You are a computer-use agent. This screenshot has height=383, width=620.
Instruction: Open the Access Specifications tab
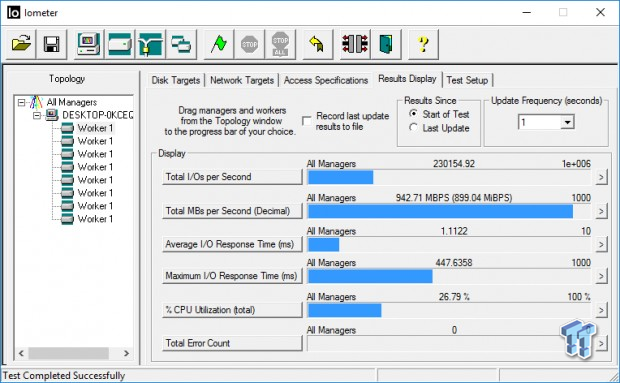coord(326,80)
